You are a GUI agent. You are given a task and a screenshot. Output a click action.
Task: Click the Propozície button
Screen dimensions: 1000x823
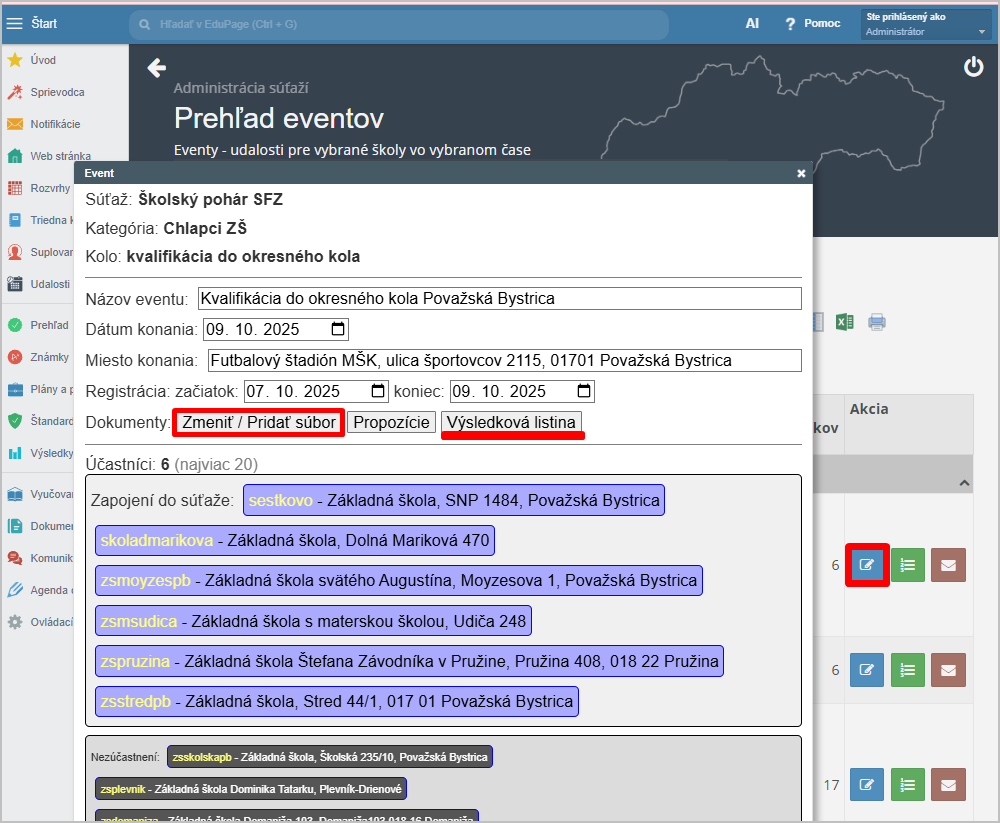[392, 423]
